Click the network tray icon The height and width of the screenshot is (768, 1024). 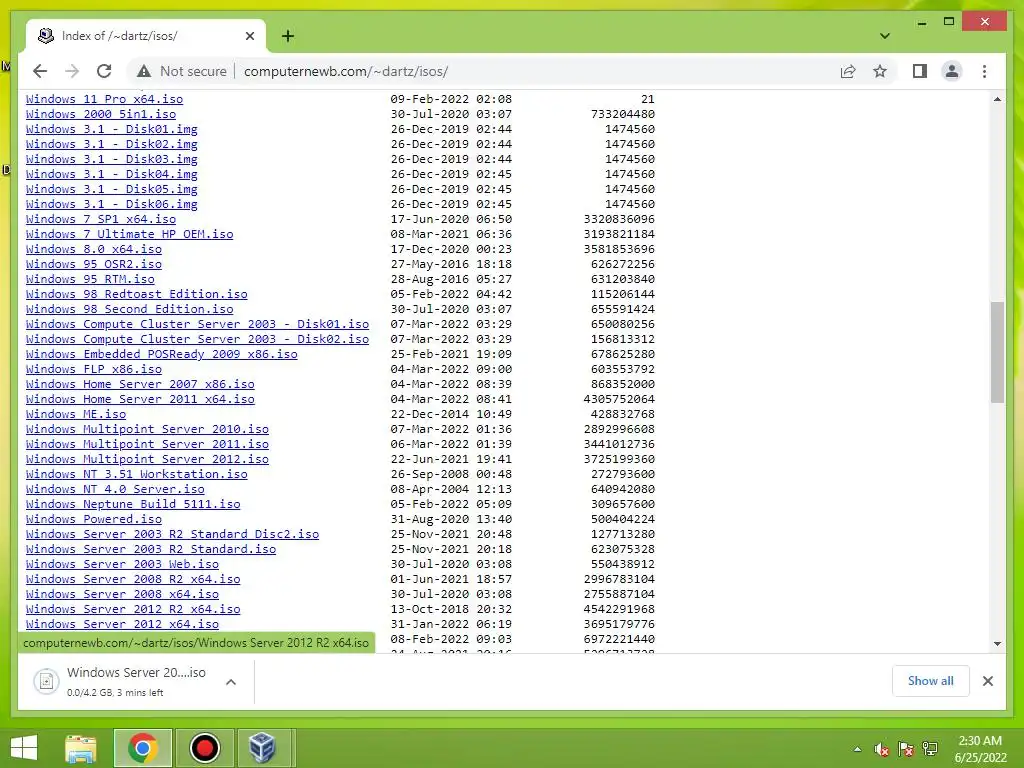coord(930,749)
